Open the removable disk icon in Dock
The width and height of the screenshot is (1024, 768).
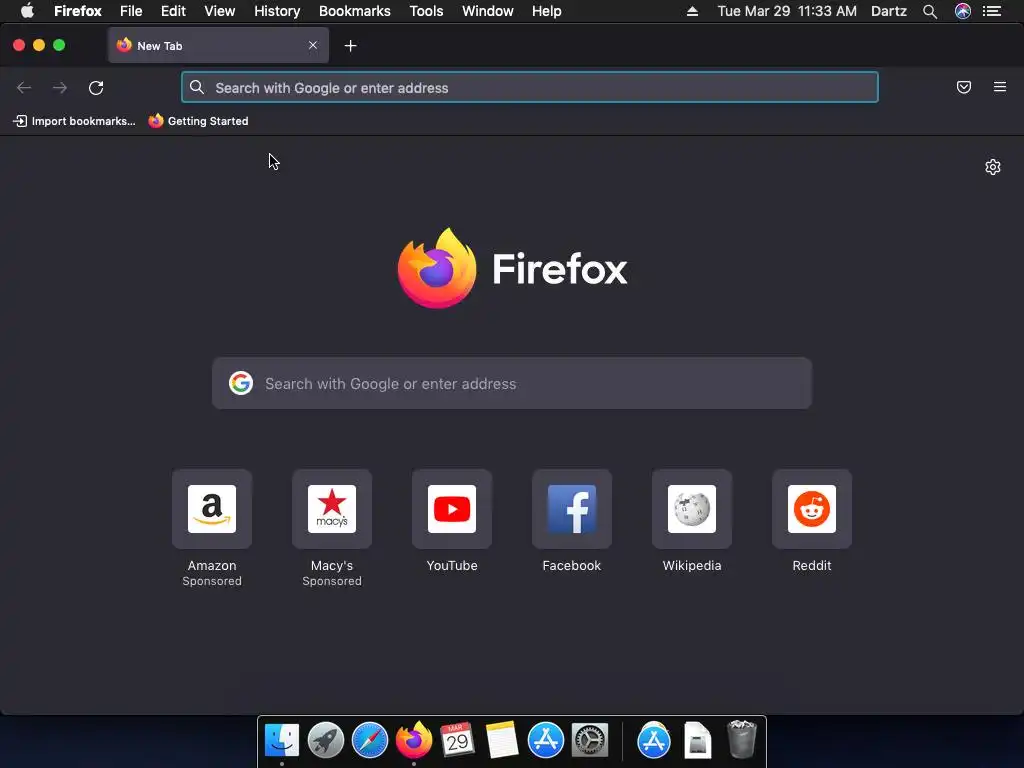(x=697, y=740)
